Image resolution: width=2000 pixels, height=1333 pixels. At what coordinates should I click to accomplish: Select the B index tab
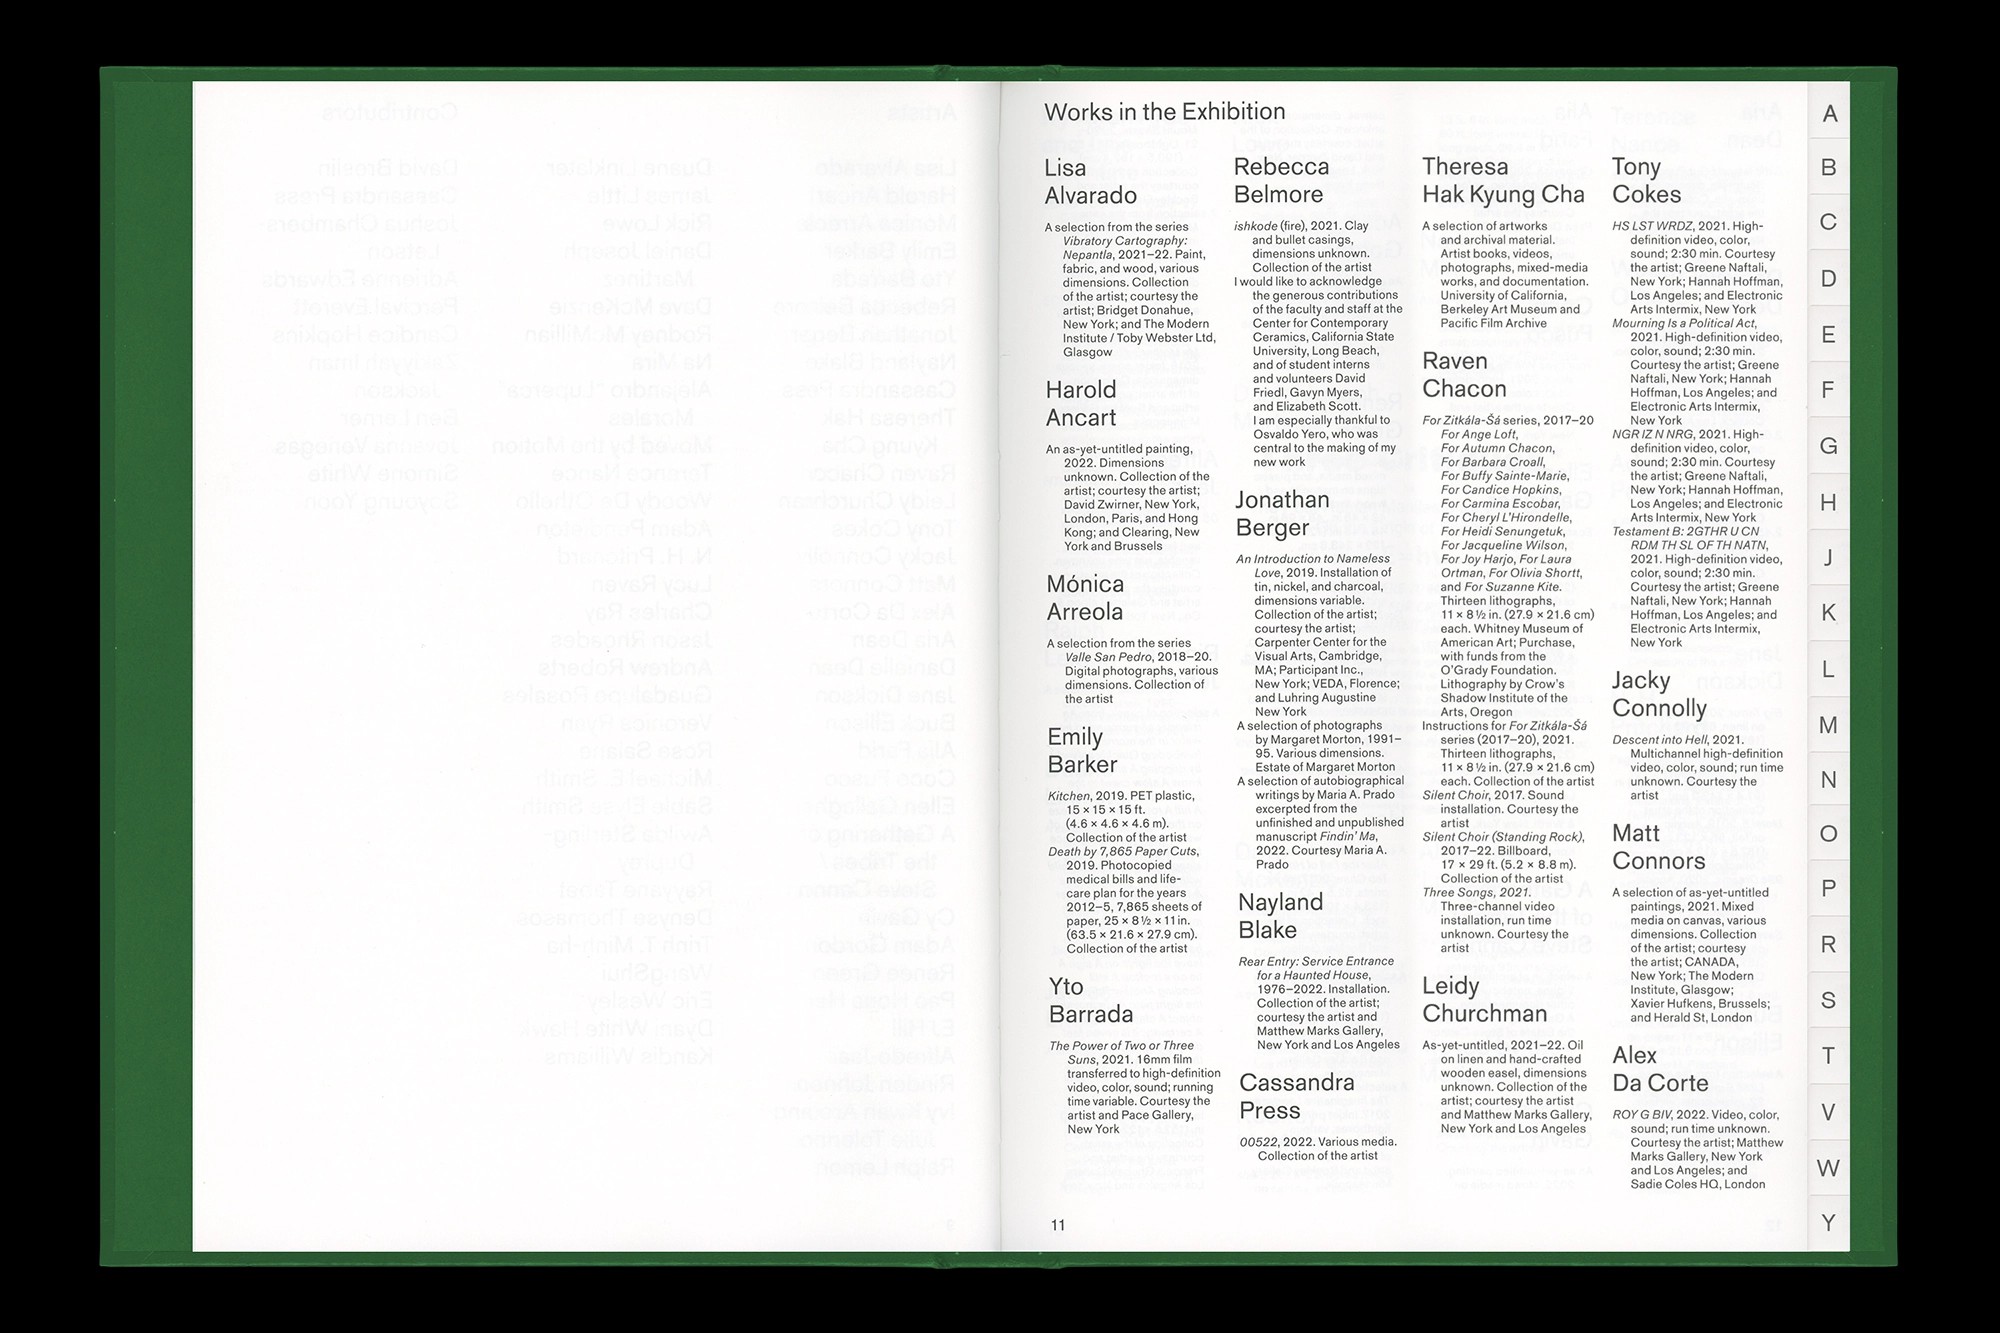1829,166
